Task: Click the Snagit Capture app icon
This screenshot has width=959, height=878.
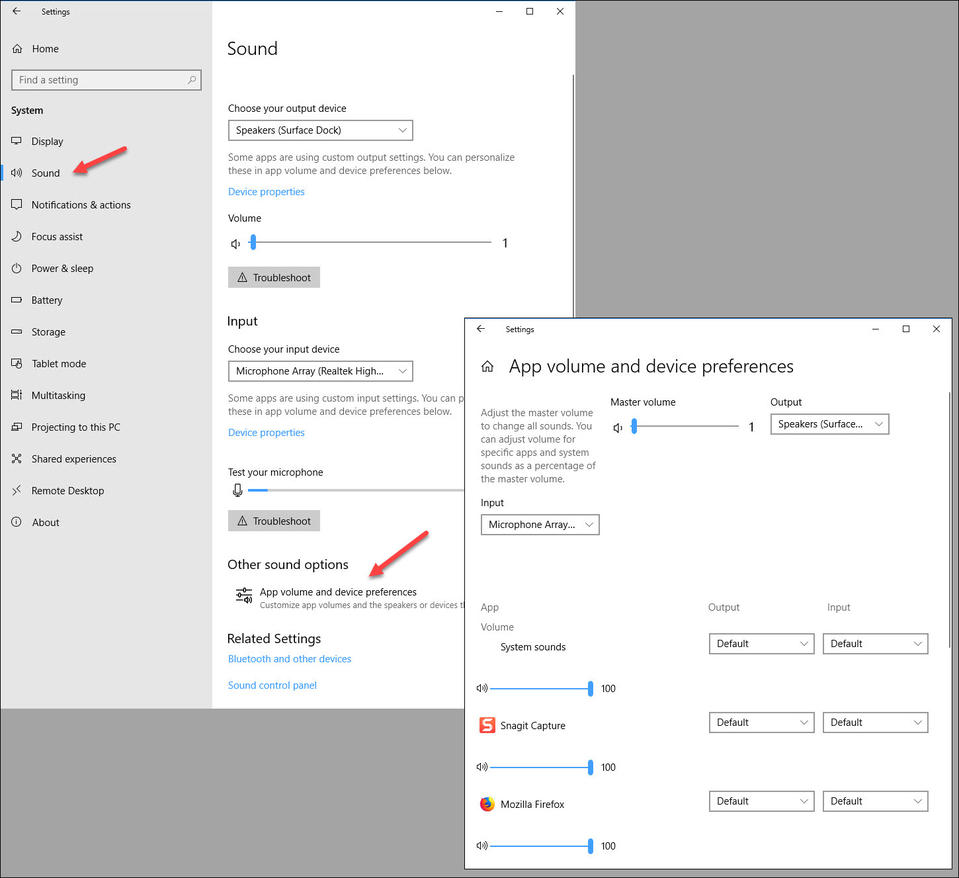Action: pos(487,725)
